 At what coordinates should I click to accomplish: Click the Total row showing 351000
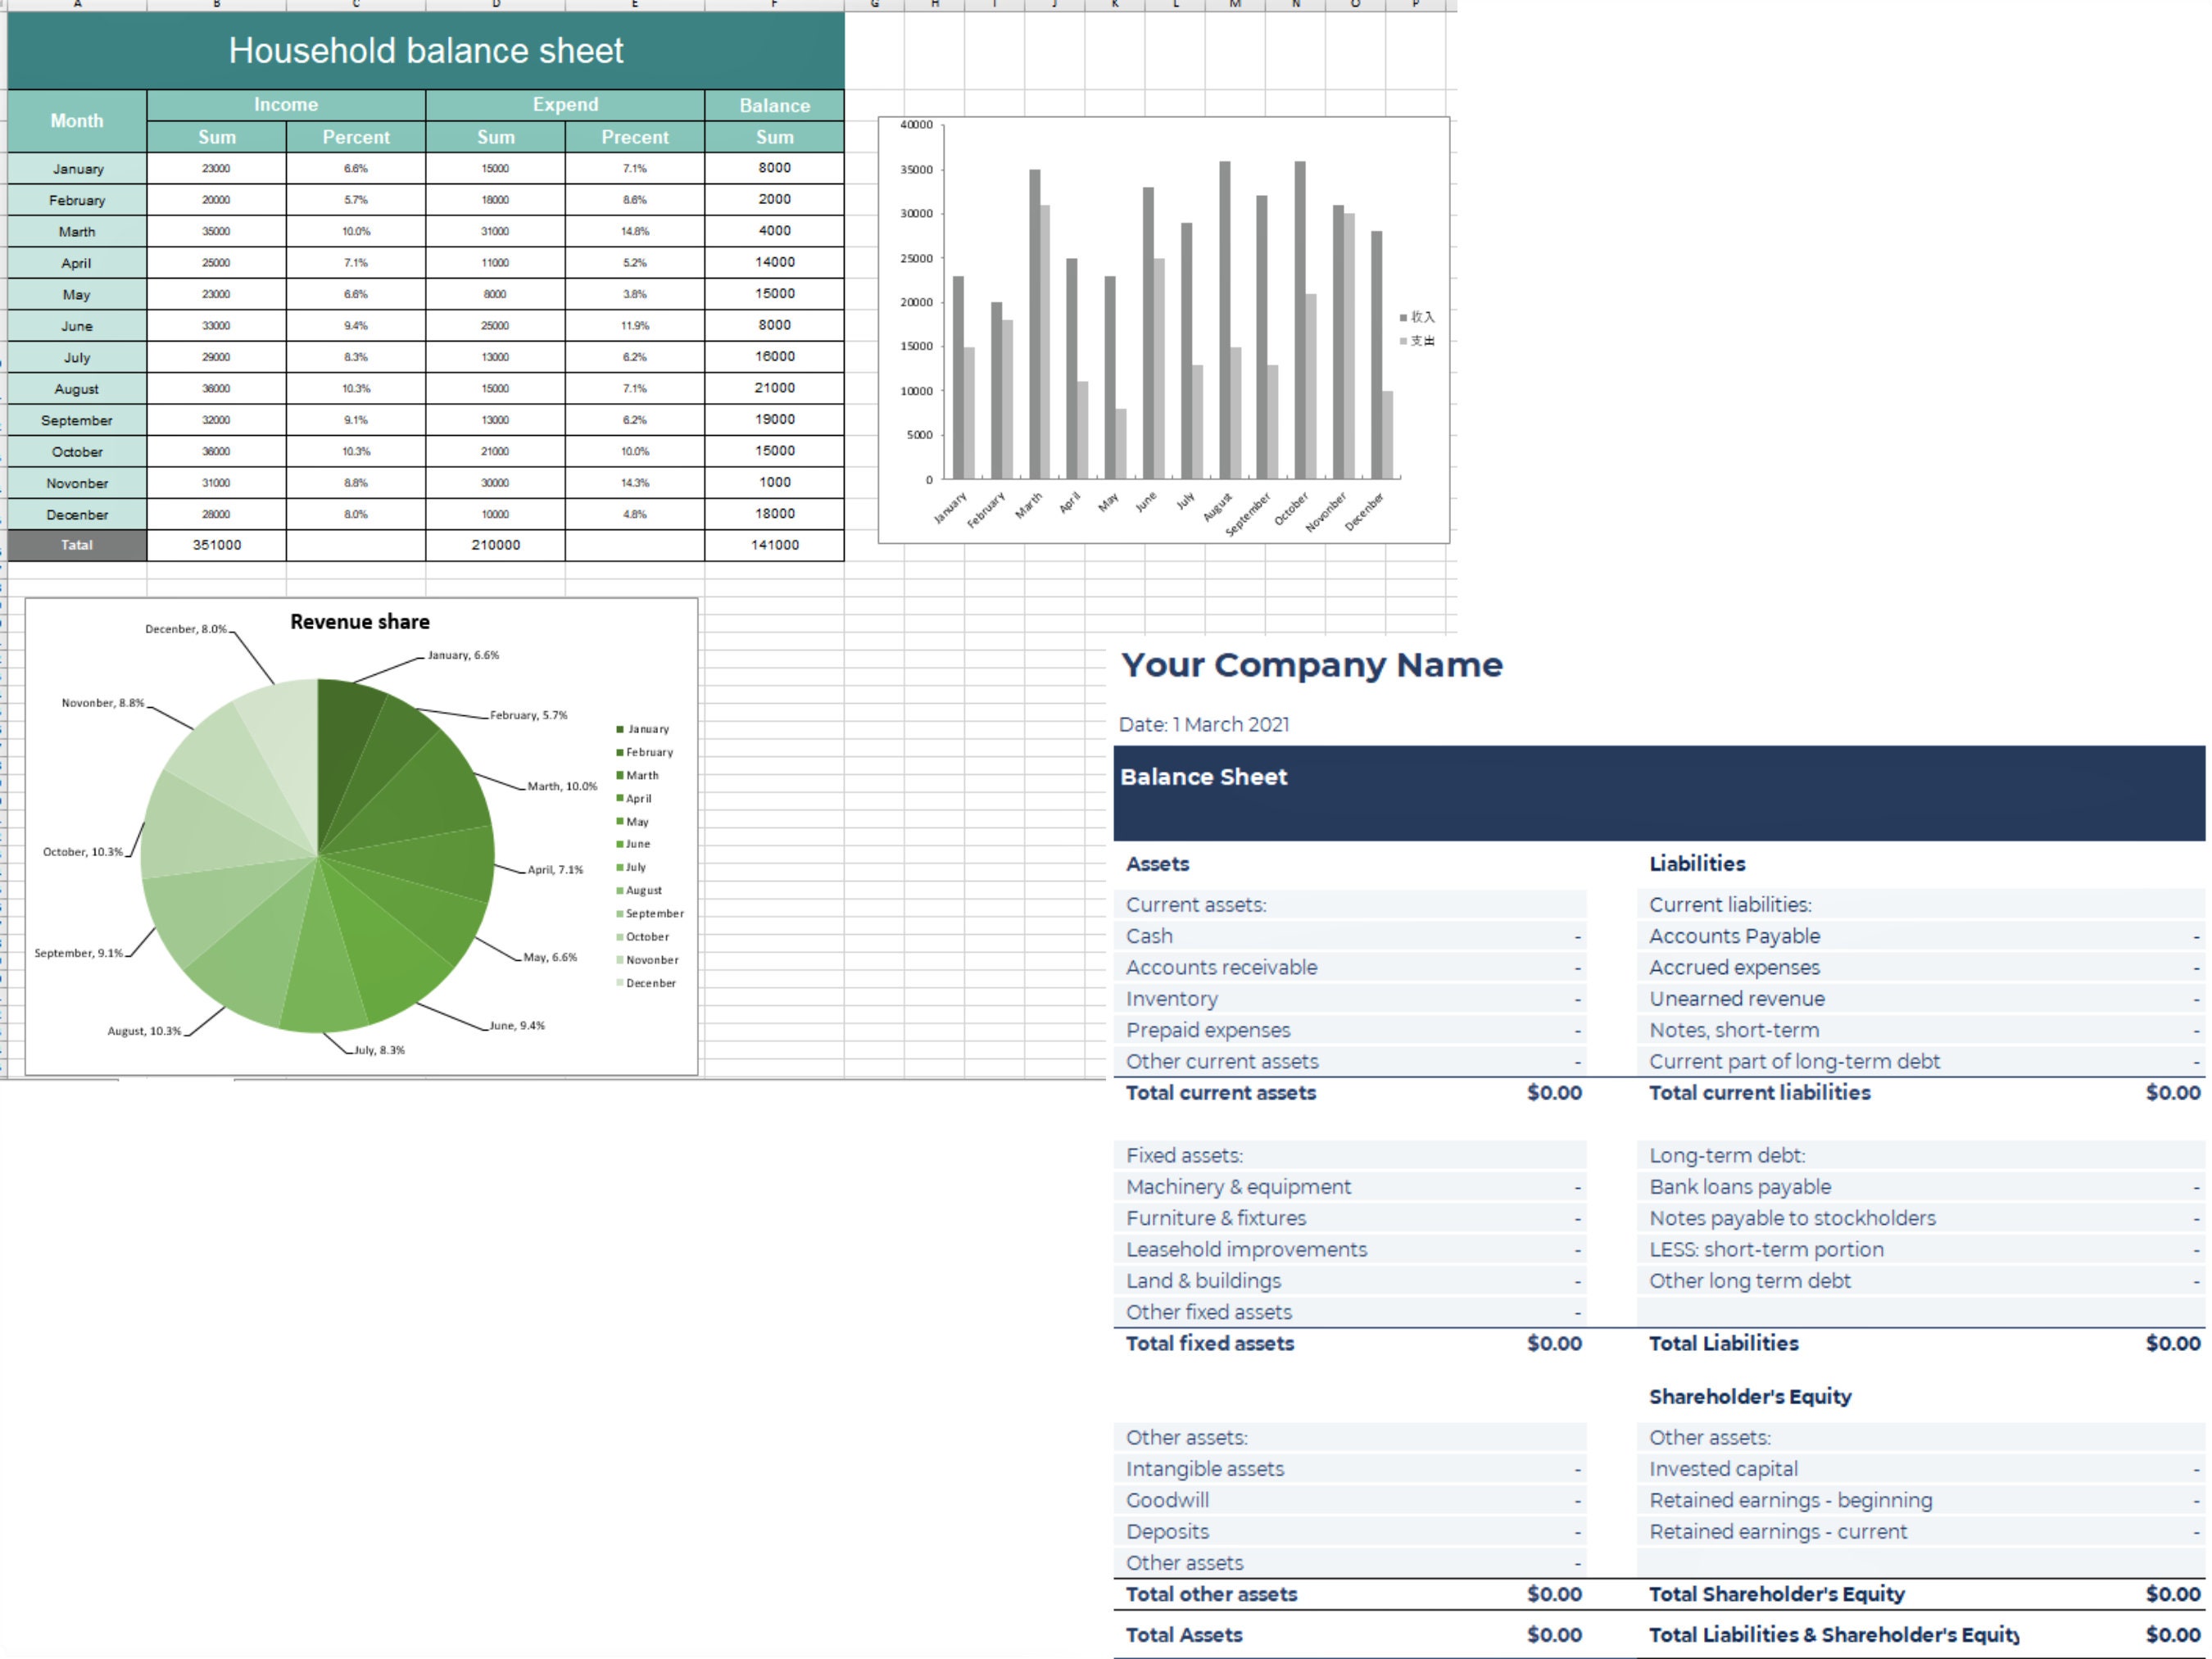coord(216,545)
